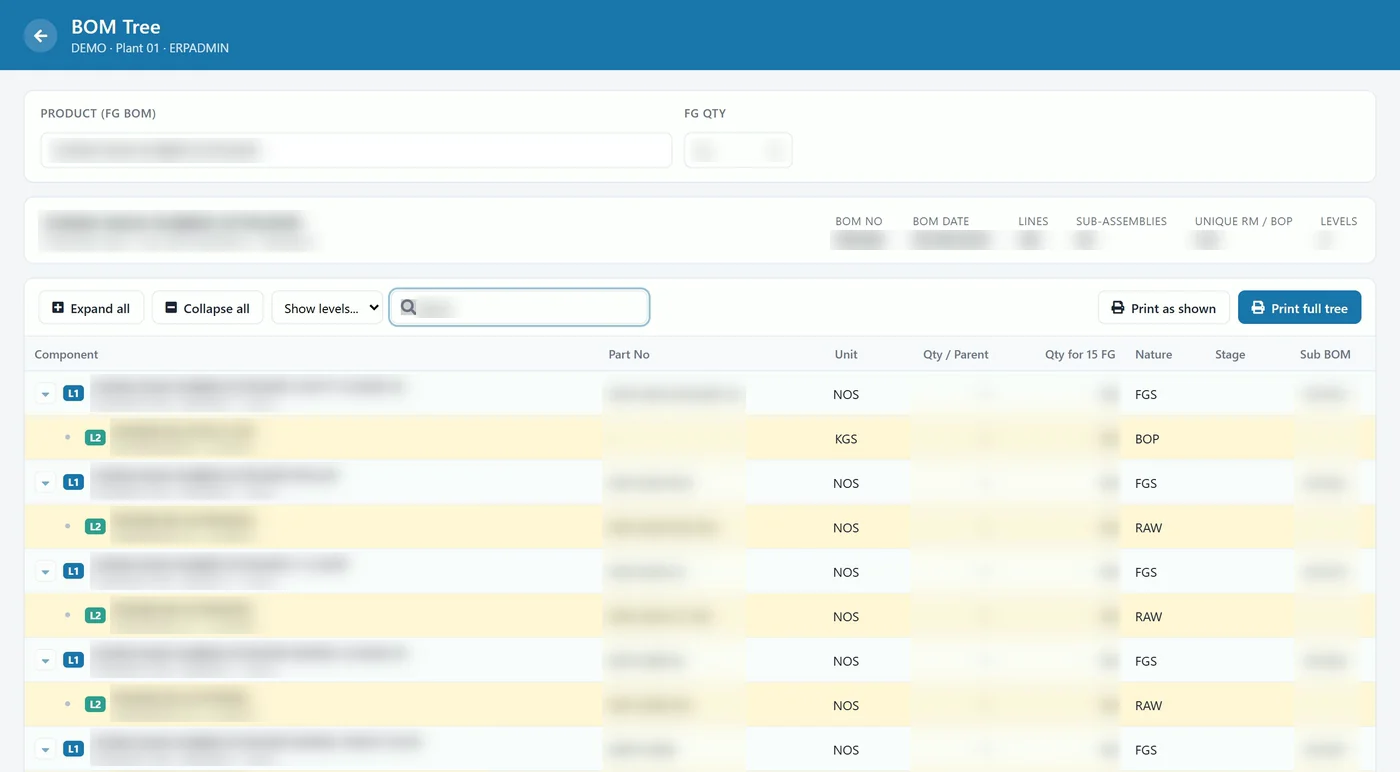Viewport: 1400px width, 772px height.
Task: Click the magnifier icon in search box
Action: (x=408, y=307)
